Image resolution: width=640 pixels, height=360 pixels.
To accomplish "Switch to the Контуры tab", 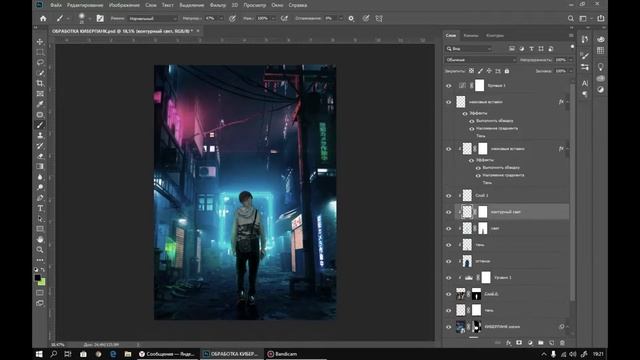I will 495,36.
